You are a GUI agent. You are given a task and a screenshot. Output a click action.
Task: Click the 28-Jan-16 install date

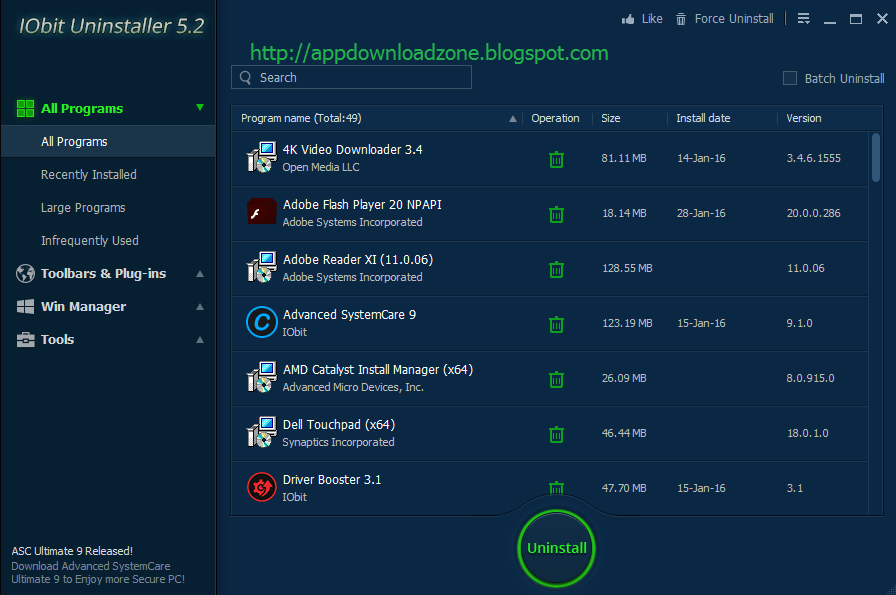pos(701,213)
